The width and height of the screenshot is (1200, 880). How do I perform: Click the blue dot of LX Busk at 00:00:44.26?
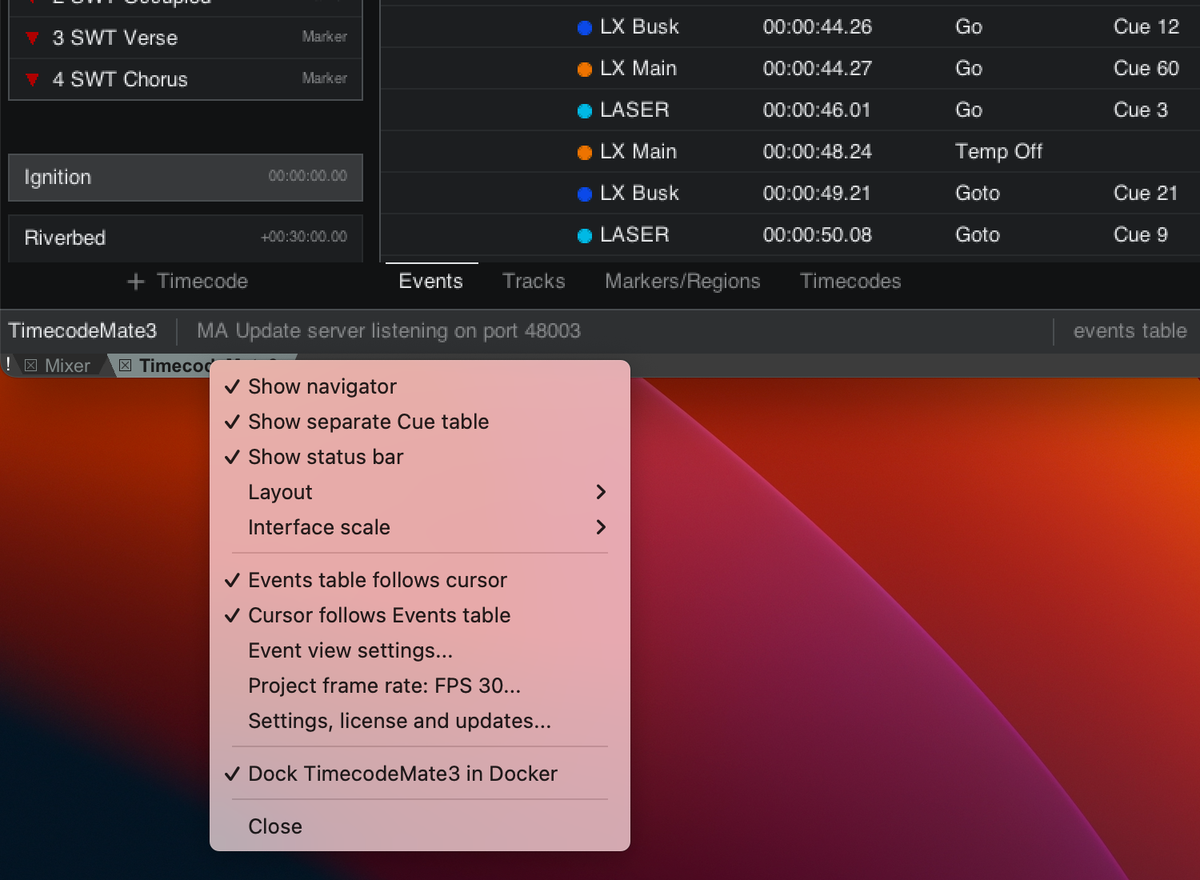(x=585, y=28)
